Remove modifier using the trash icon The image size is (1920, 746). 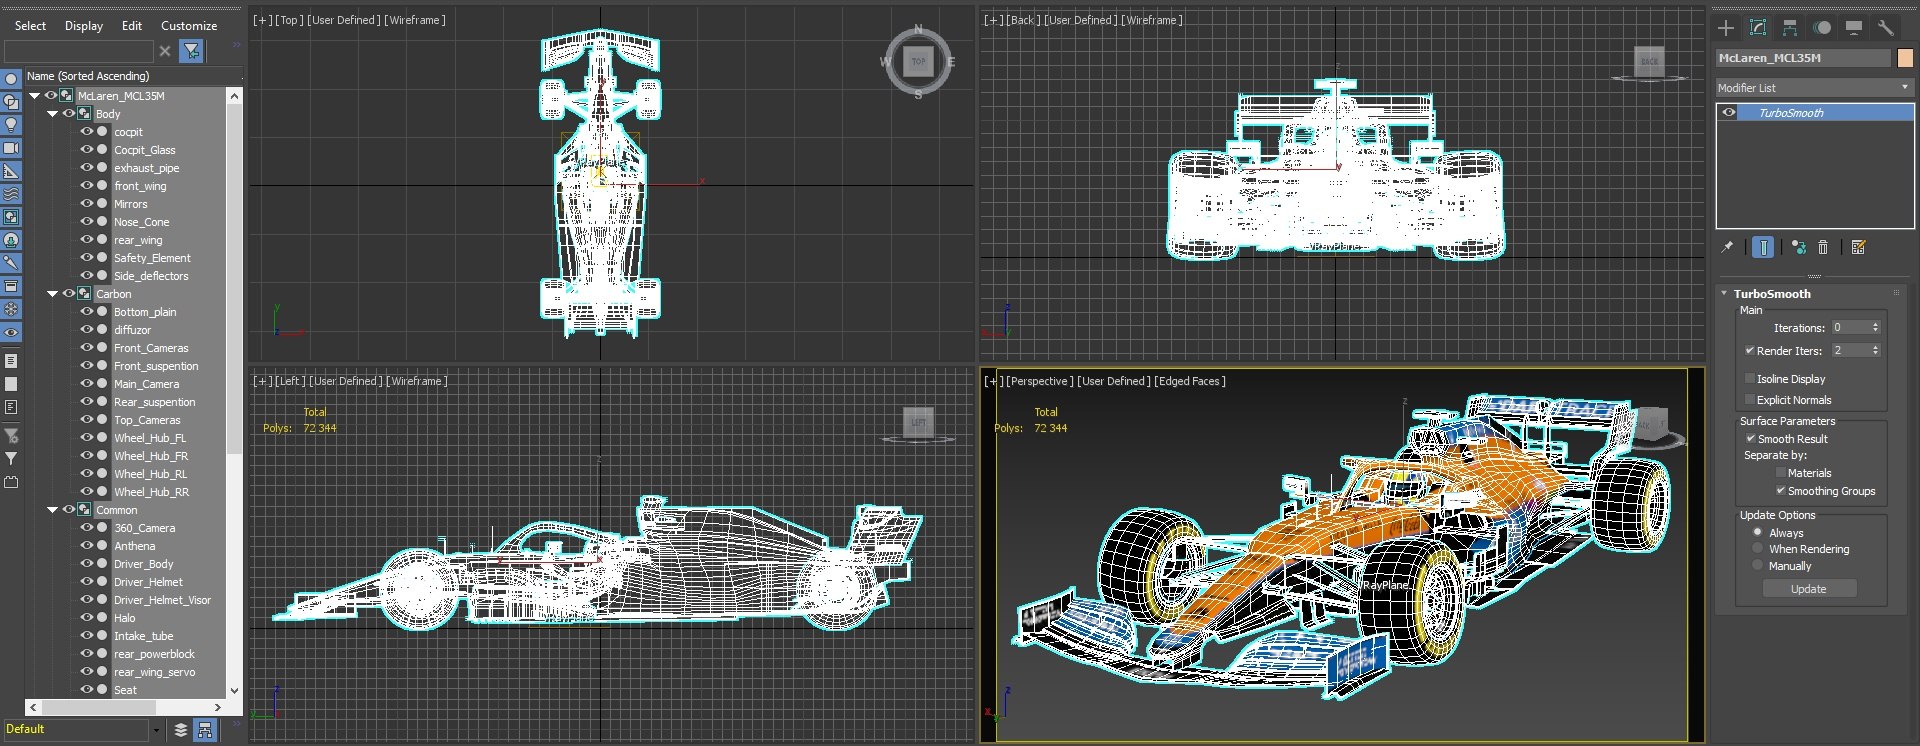[x=1823, y=247]
